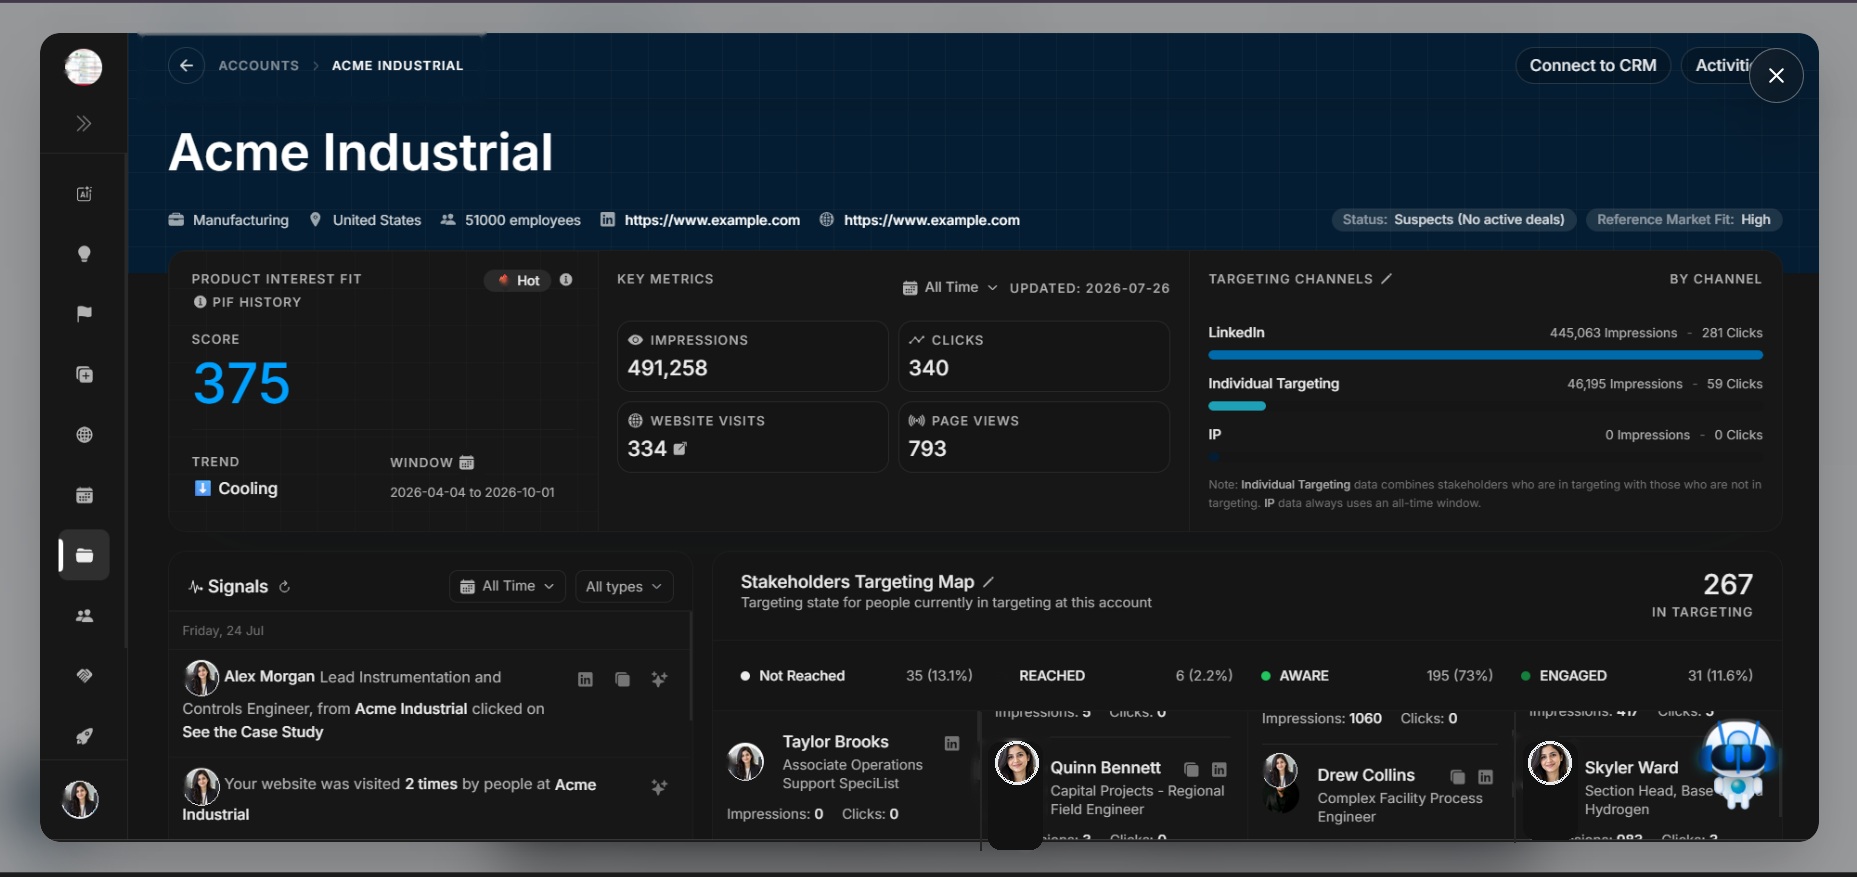Select the ENGAGED targeting column header
Viewport: 1857px width, 877px height.
(1636, 676)
